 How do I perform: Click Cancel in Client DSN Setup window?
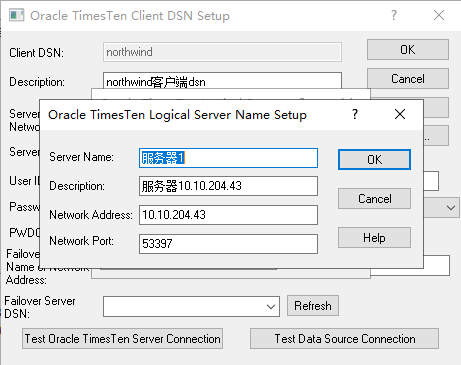408,79
